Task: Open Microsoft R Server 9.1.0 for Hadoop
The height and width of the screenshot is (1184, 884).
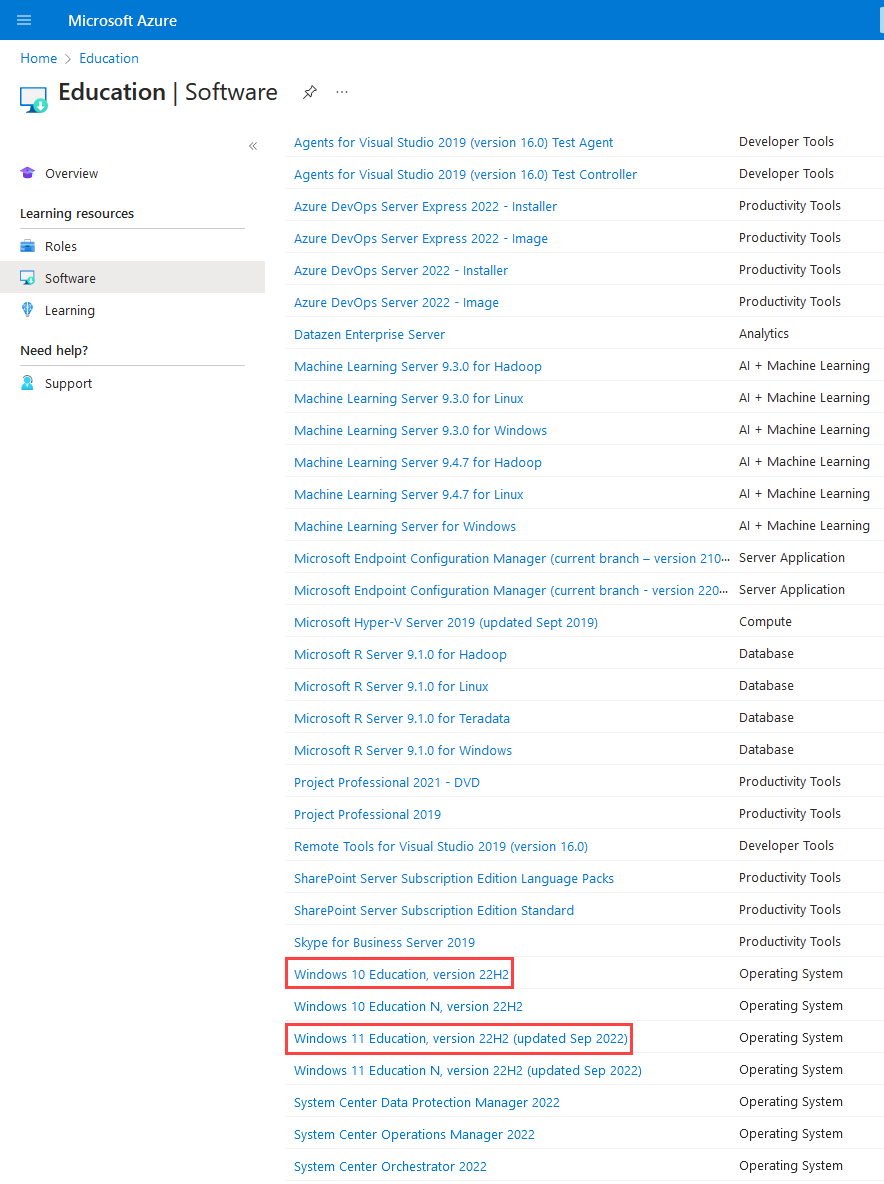Action: click(x=400, y=655)
